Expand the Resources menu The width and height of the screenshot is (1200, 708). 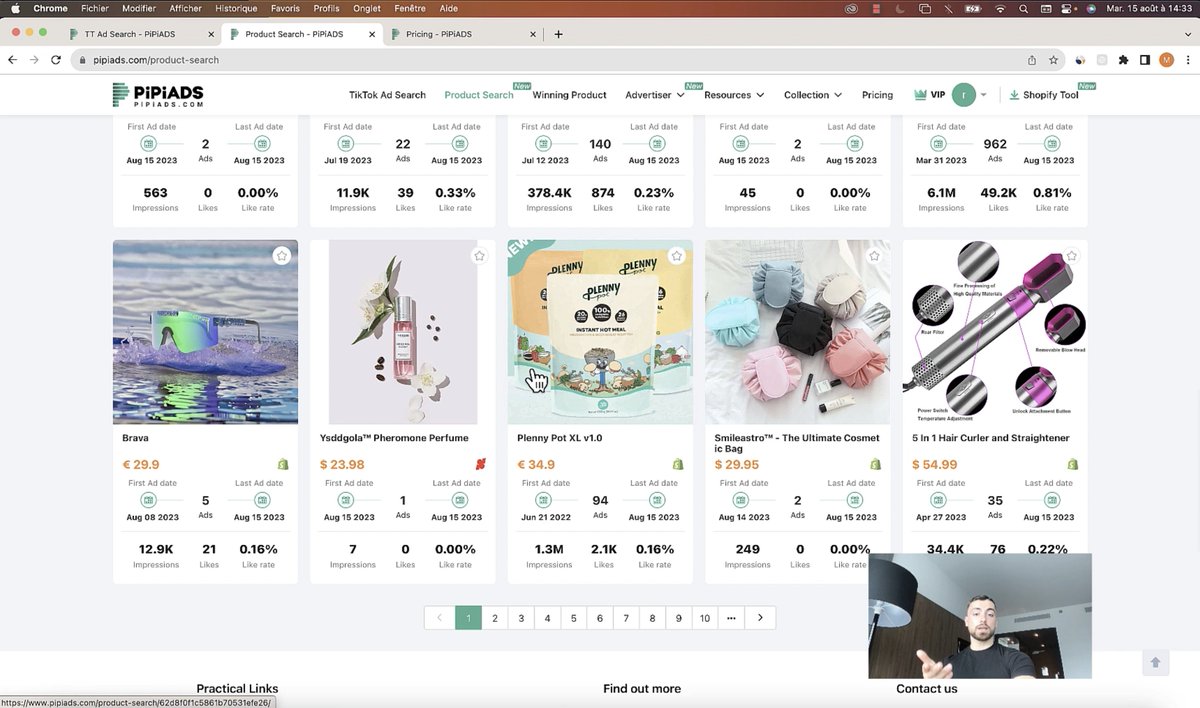coord(734,95)
